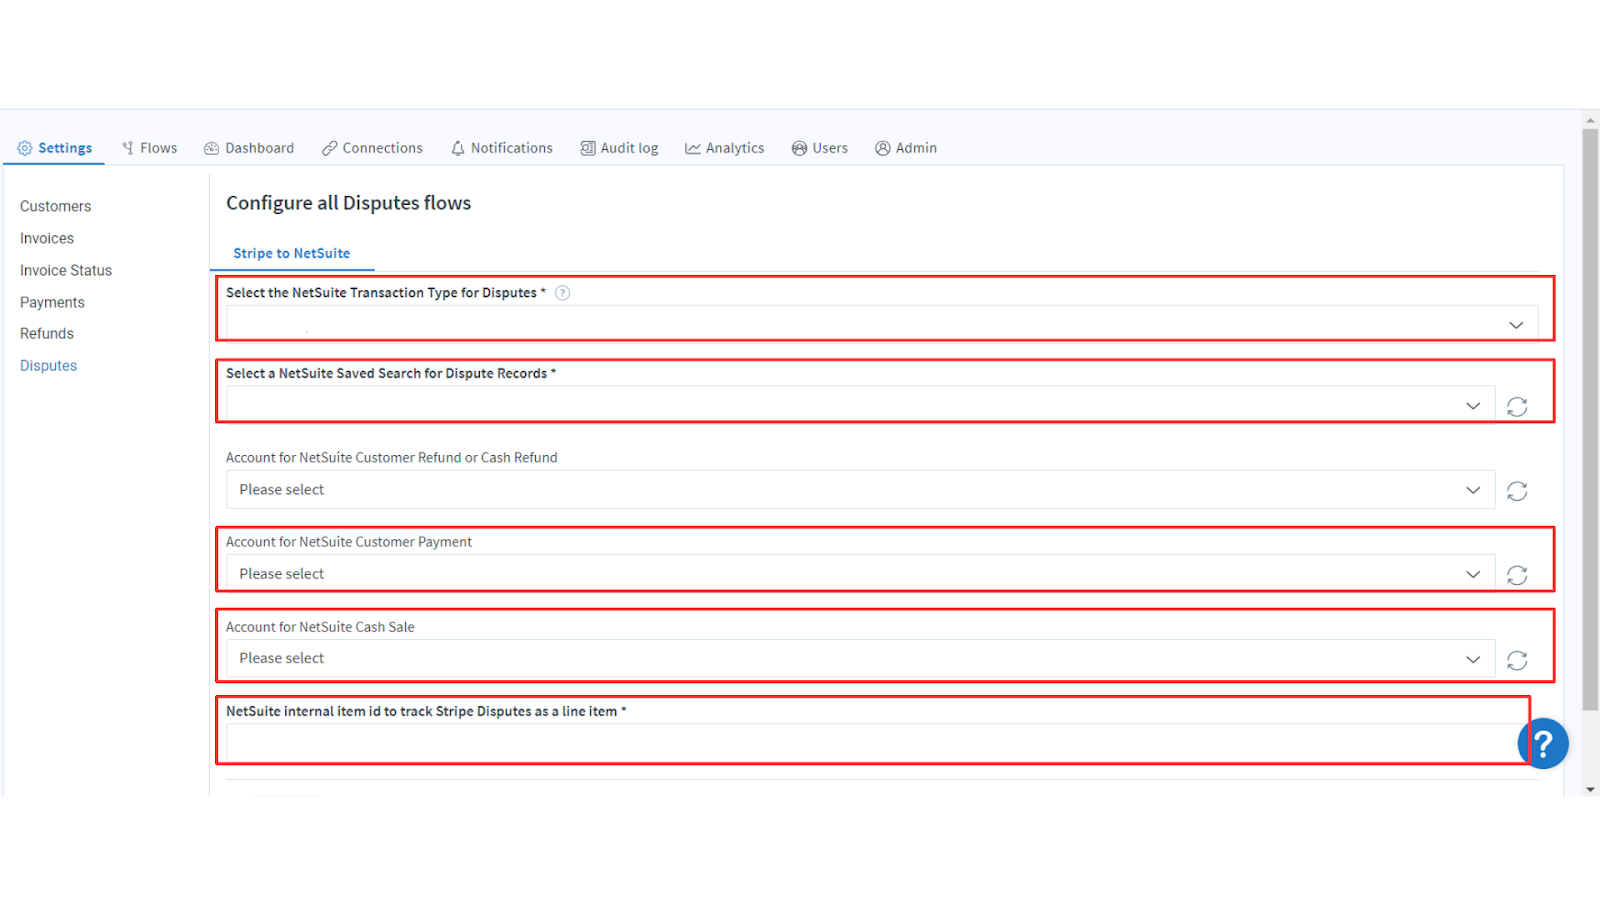Switch to the Flows tab

tap(149, 148)
